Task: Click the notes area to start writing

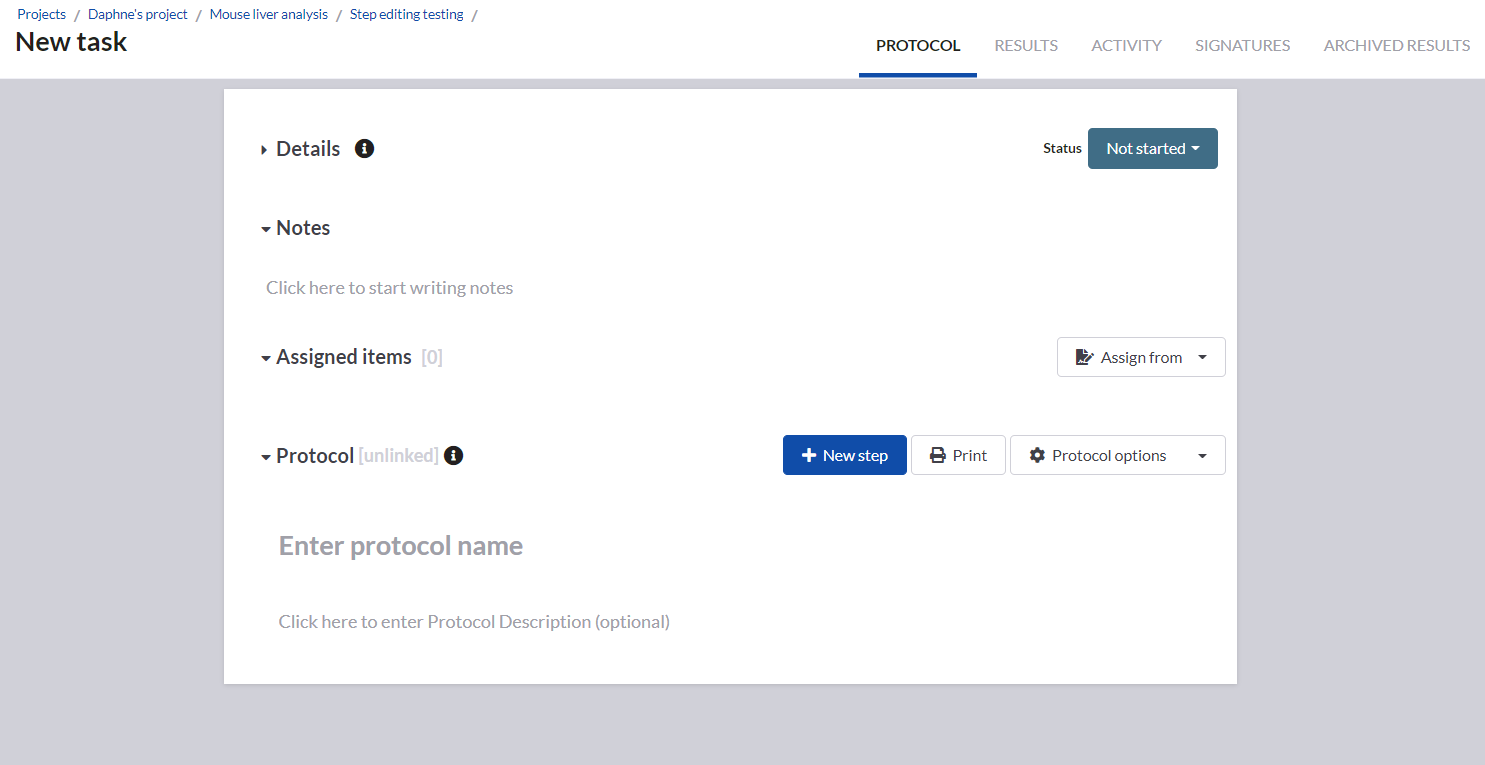Action: (x=389, y=288)
